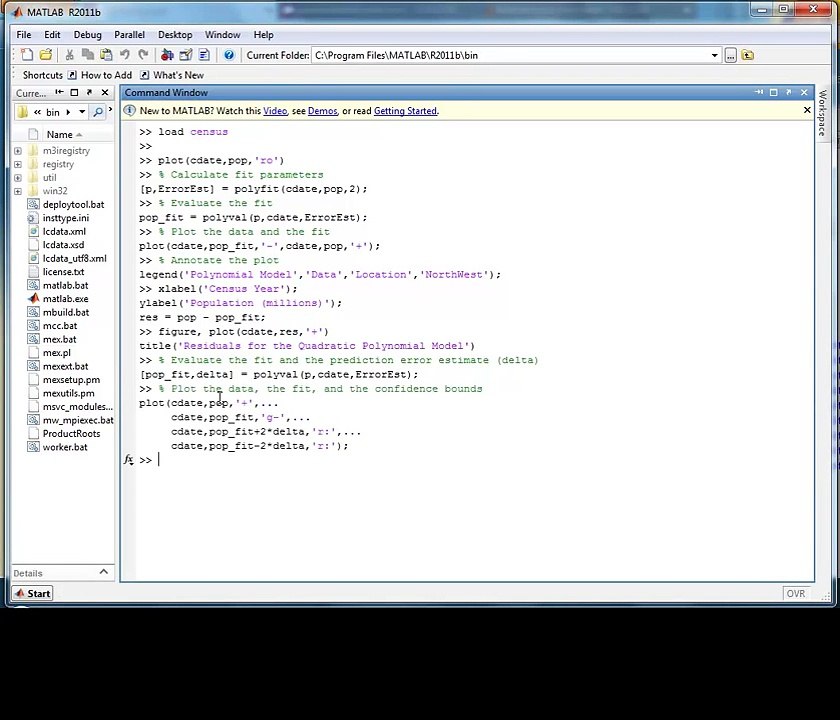Expand the m3iregistry folder
840x720 pixels.
(x=18, y=151)
